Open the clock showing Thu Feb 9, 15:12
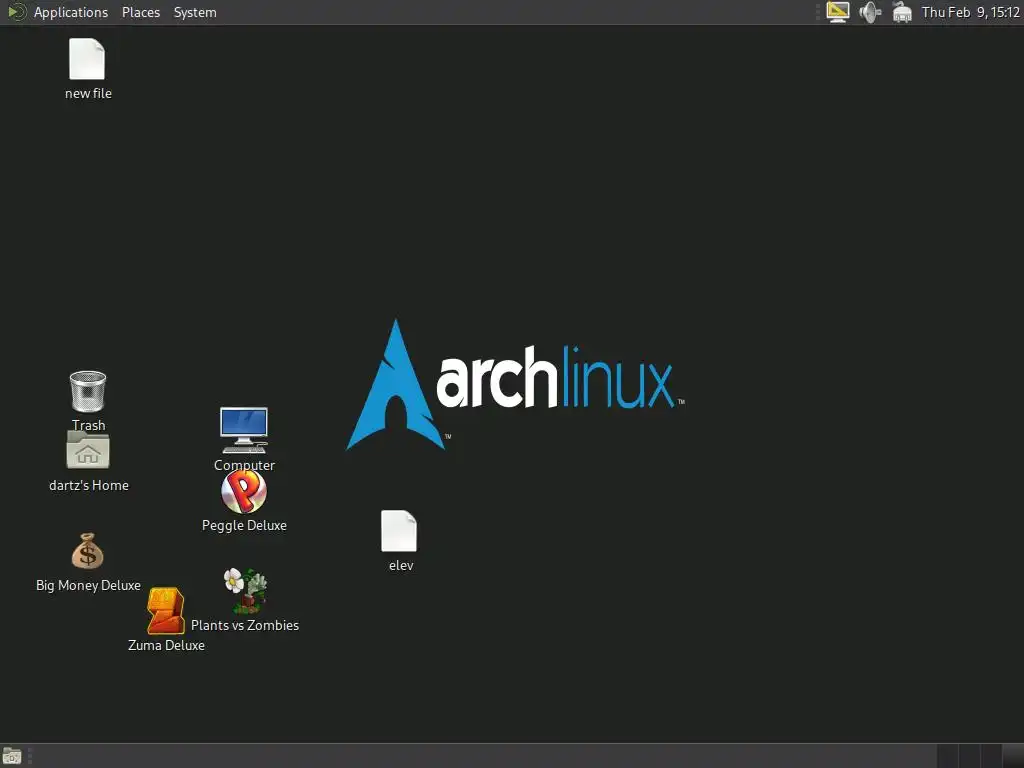Viewport: 1024px width, 768px height. [970, 12]
